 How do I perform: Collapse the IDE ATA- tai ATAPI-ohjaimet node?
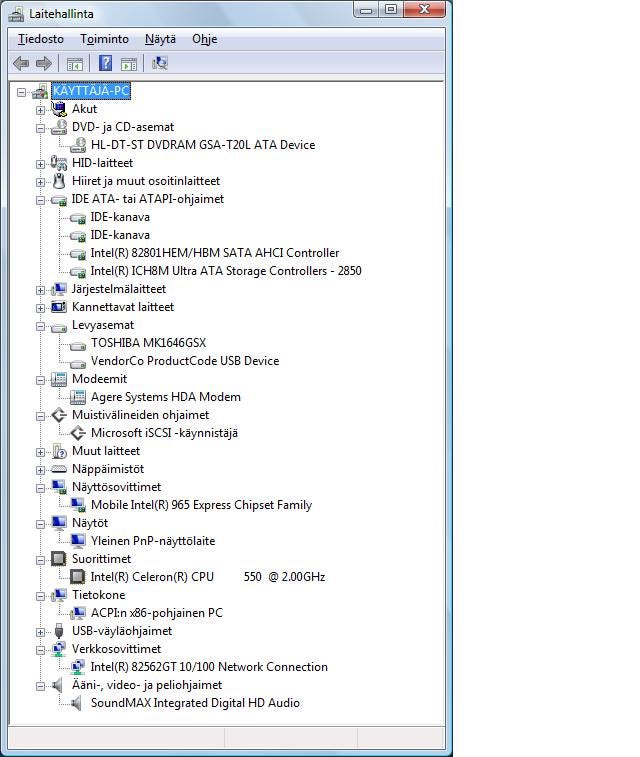tap(41, 200)
